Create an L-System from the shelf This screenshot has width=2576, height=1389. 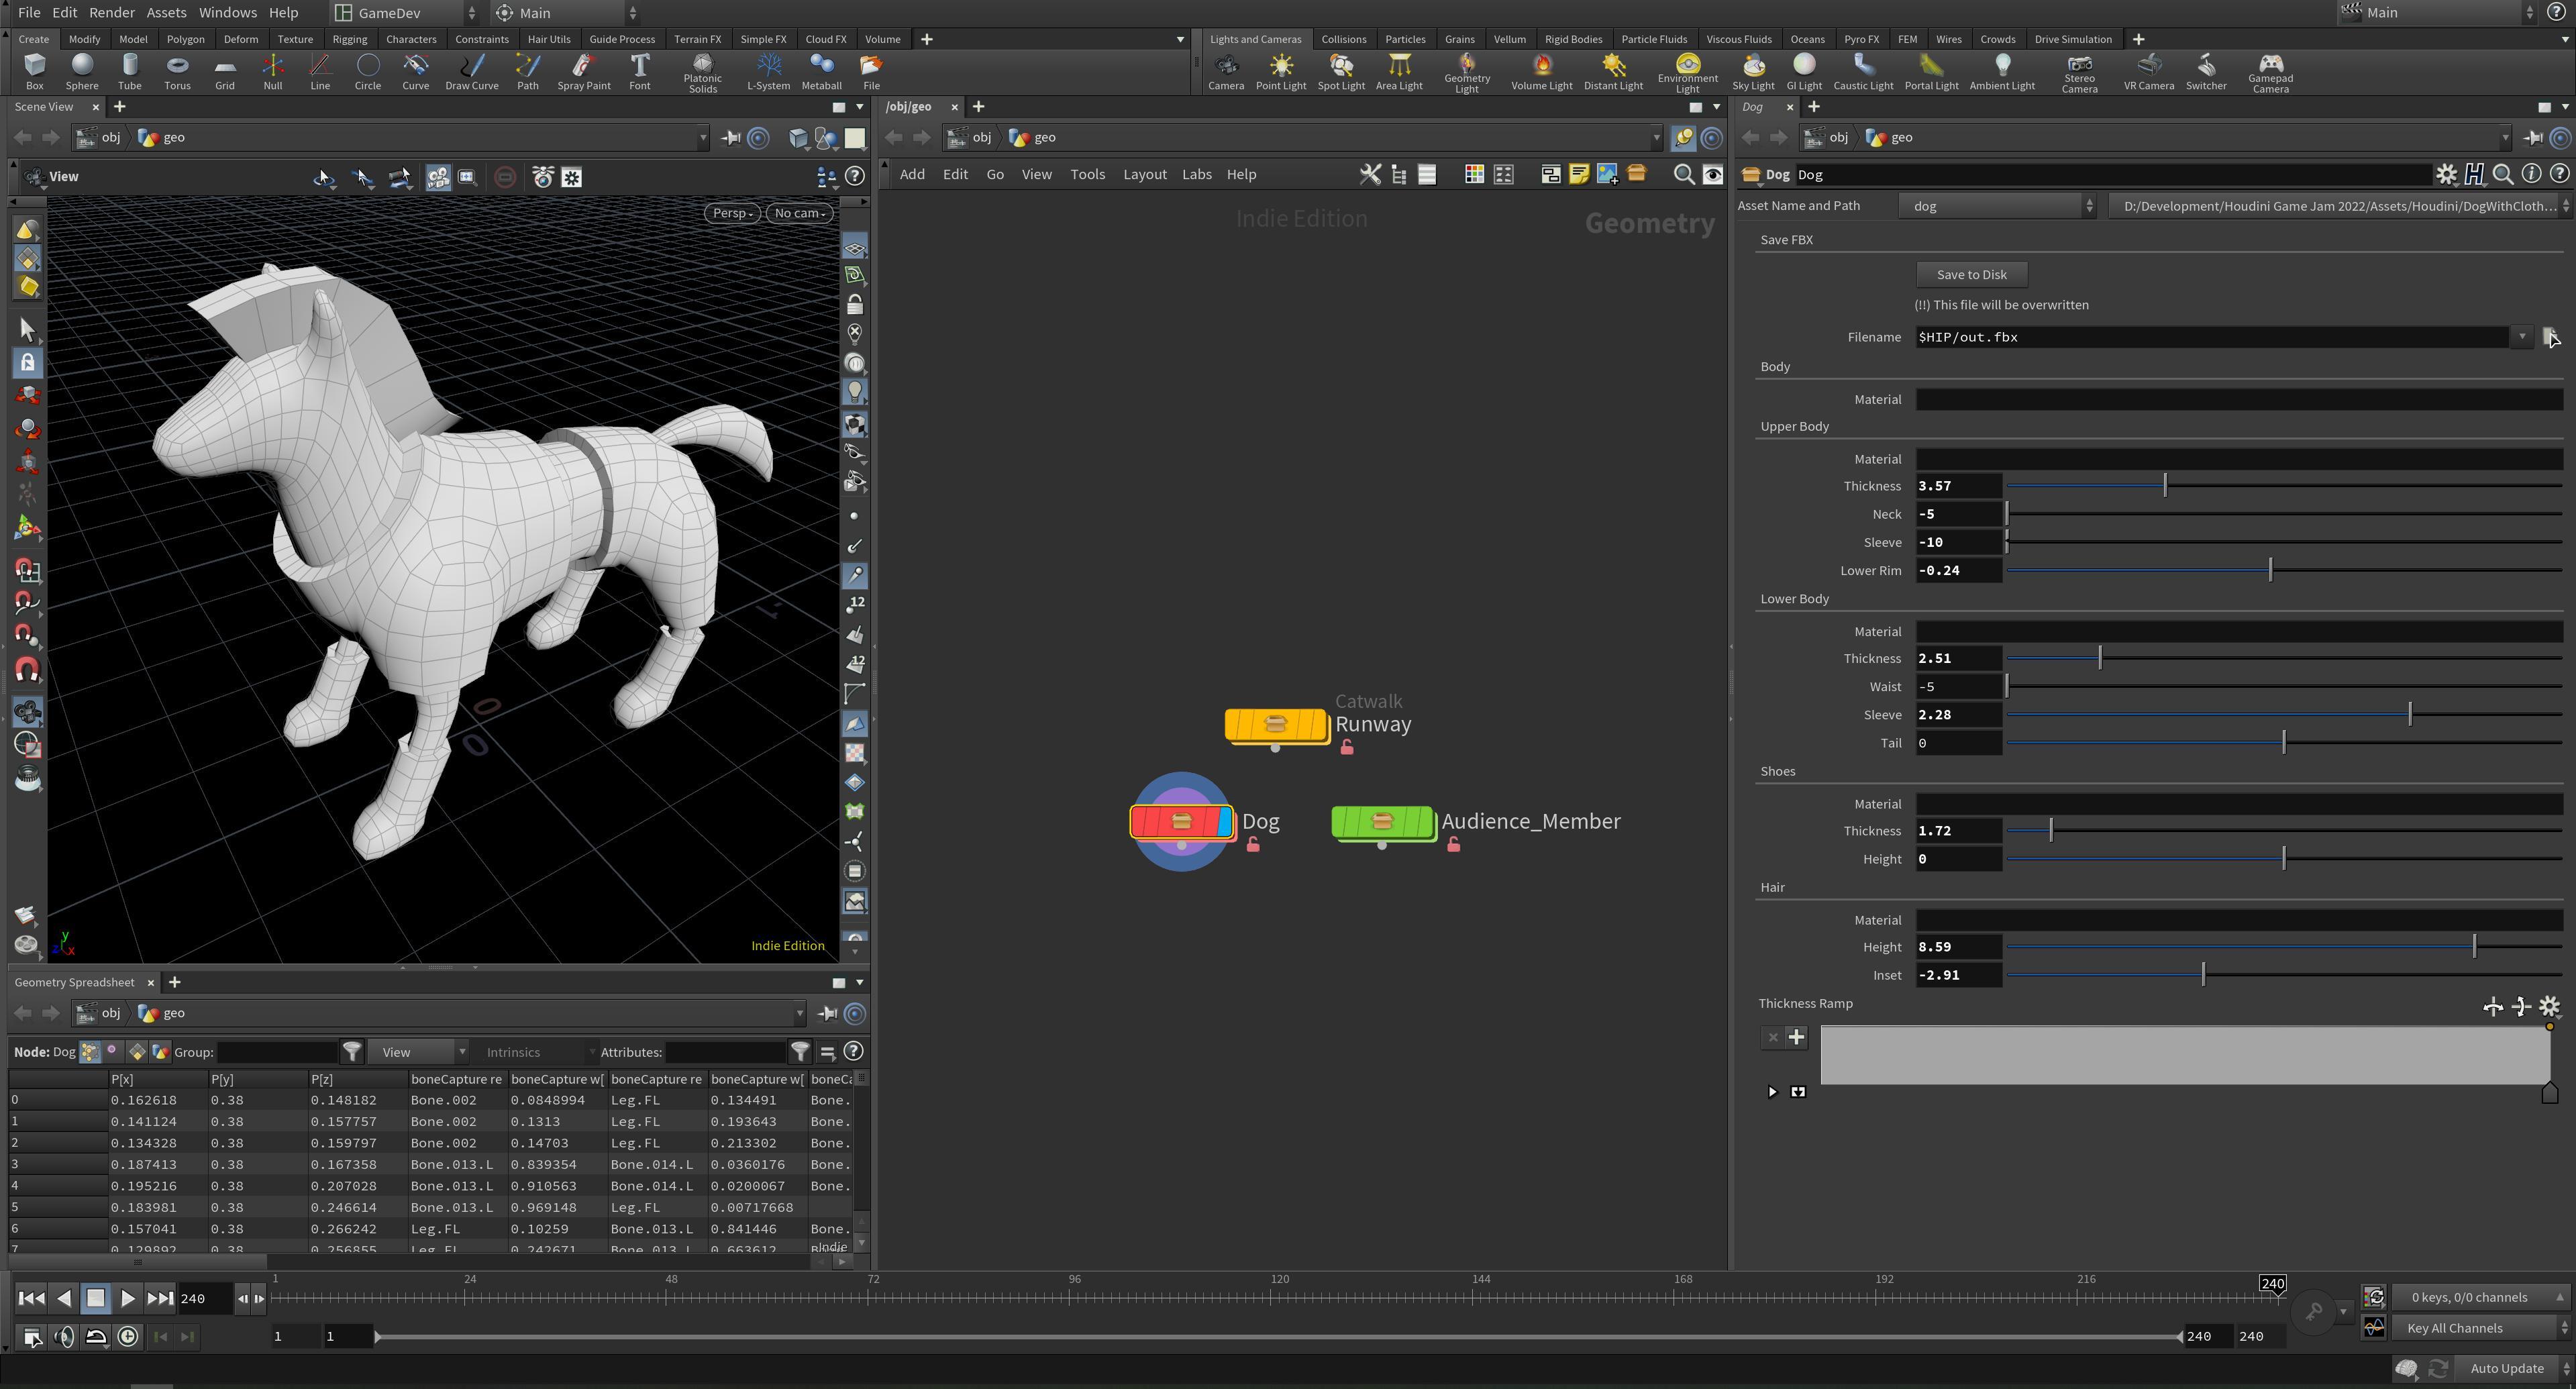(x=768, y=71)
